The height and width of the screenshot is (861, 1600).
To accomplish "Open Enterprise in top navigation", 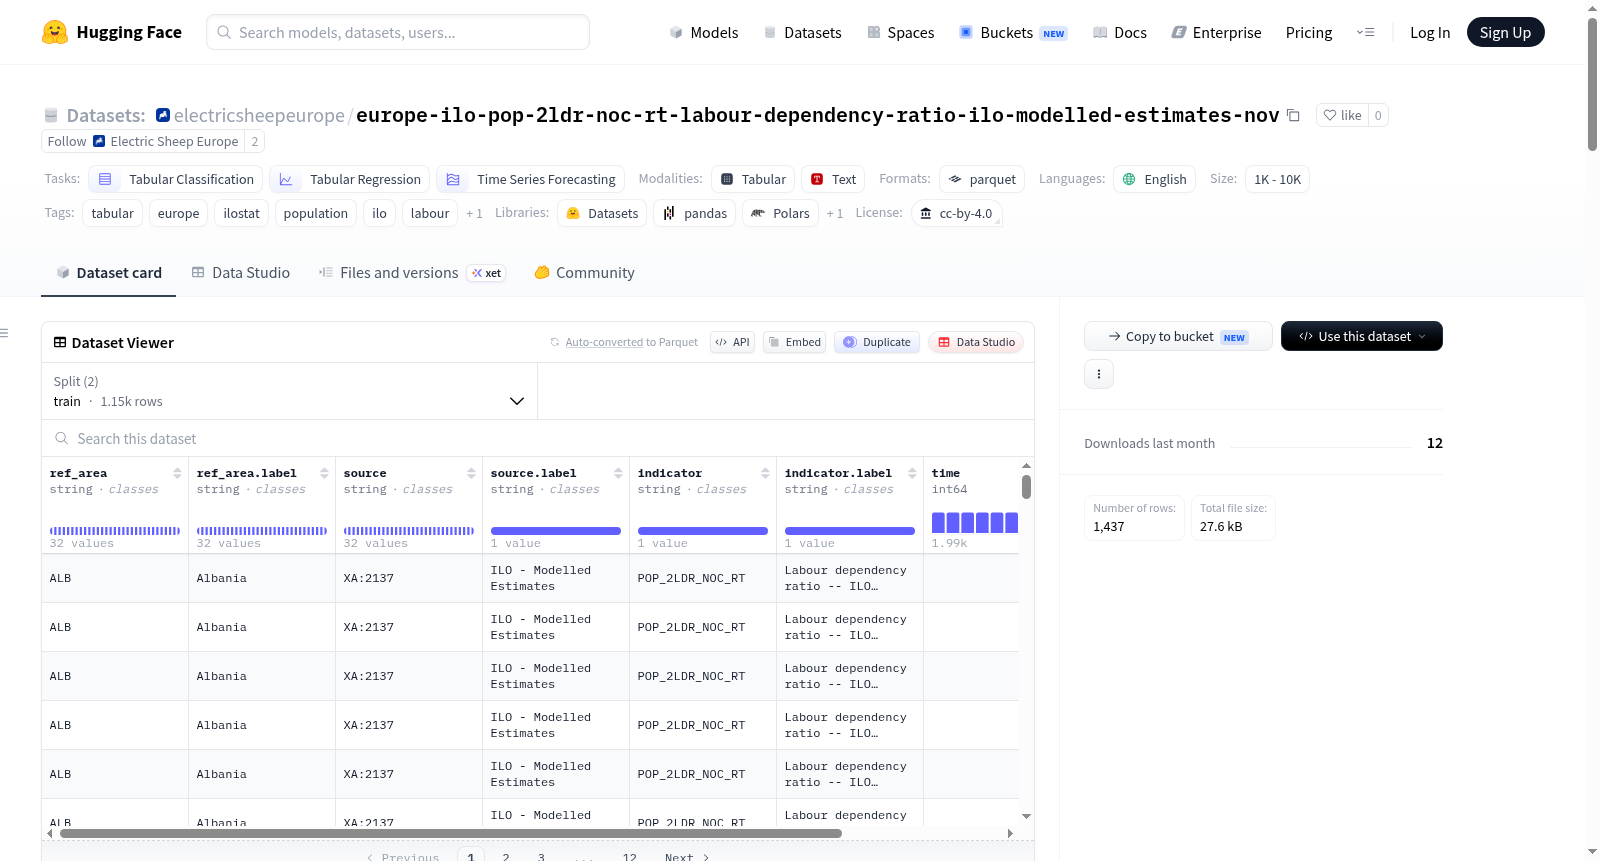I will coord(1216,32).
